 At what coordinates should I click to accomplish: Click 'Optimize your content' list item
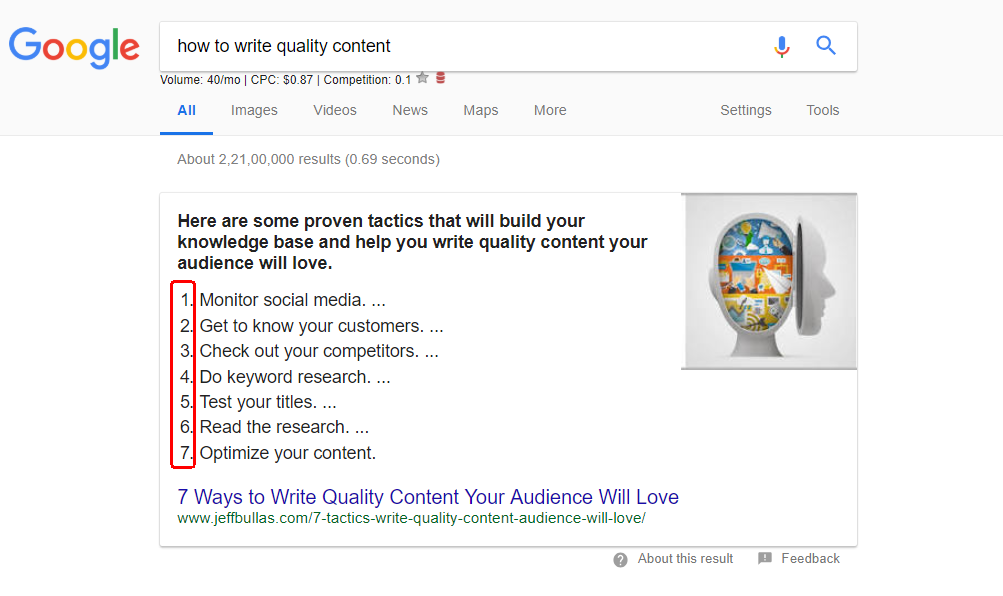(287, 453)
